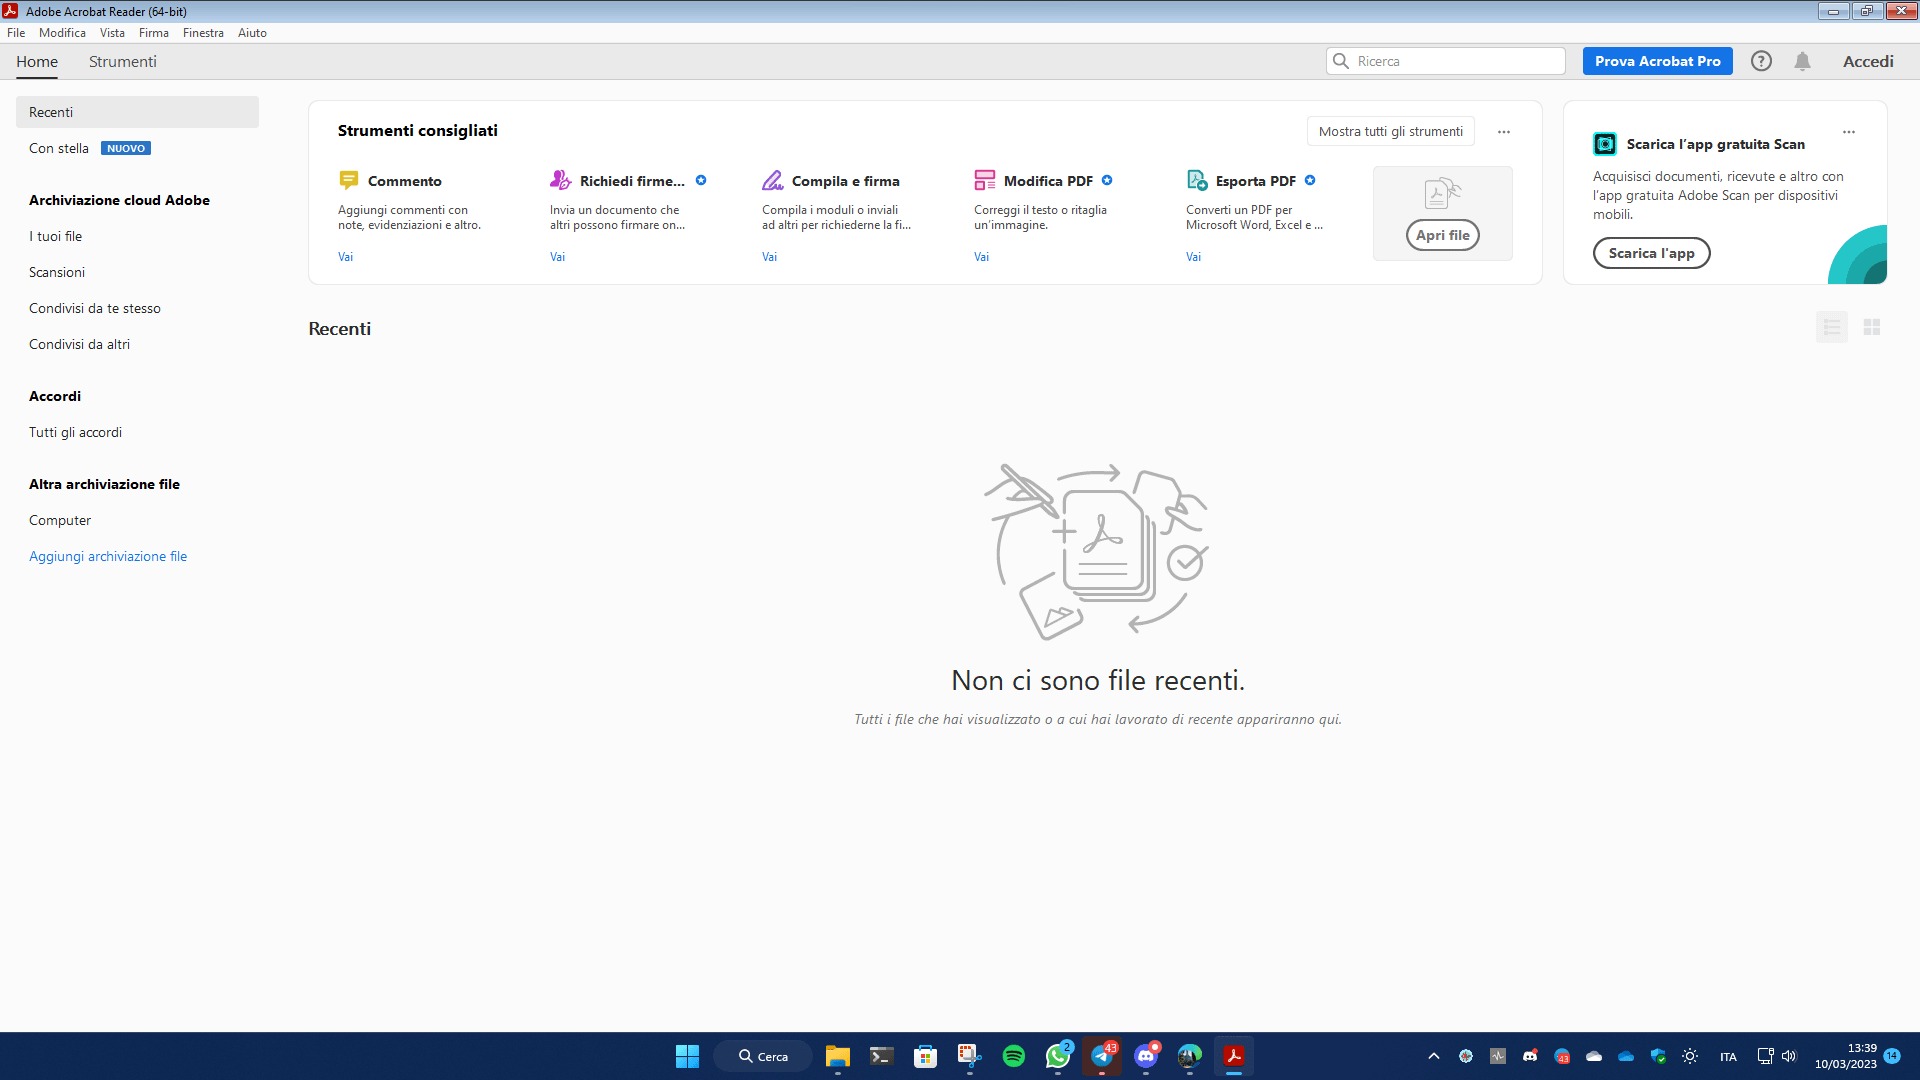The image size is (1920, 1080).
Task: Switch Recenti to list view
Action: pyautogui.click(x=1832, y=327)
